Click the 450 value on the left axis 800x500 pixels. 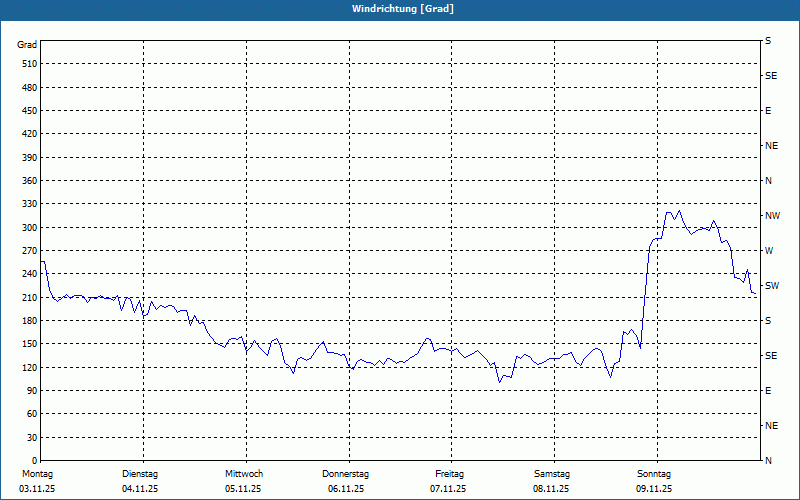coord(30,111)
